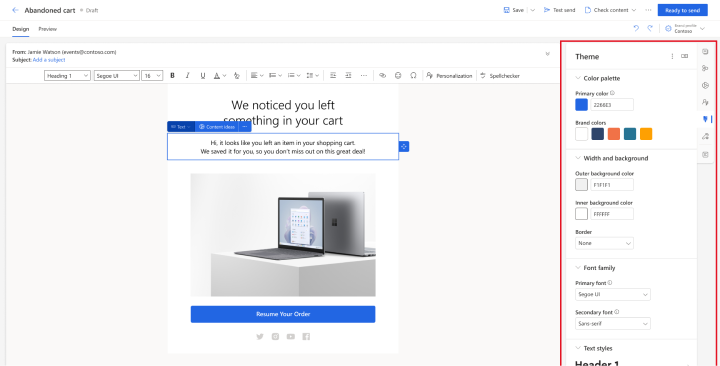Open the font color picker
Image resolution: width=720 pixels, height=366 pixels.
tap(220, 76)
